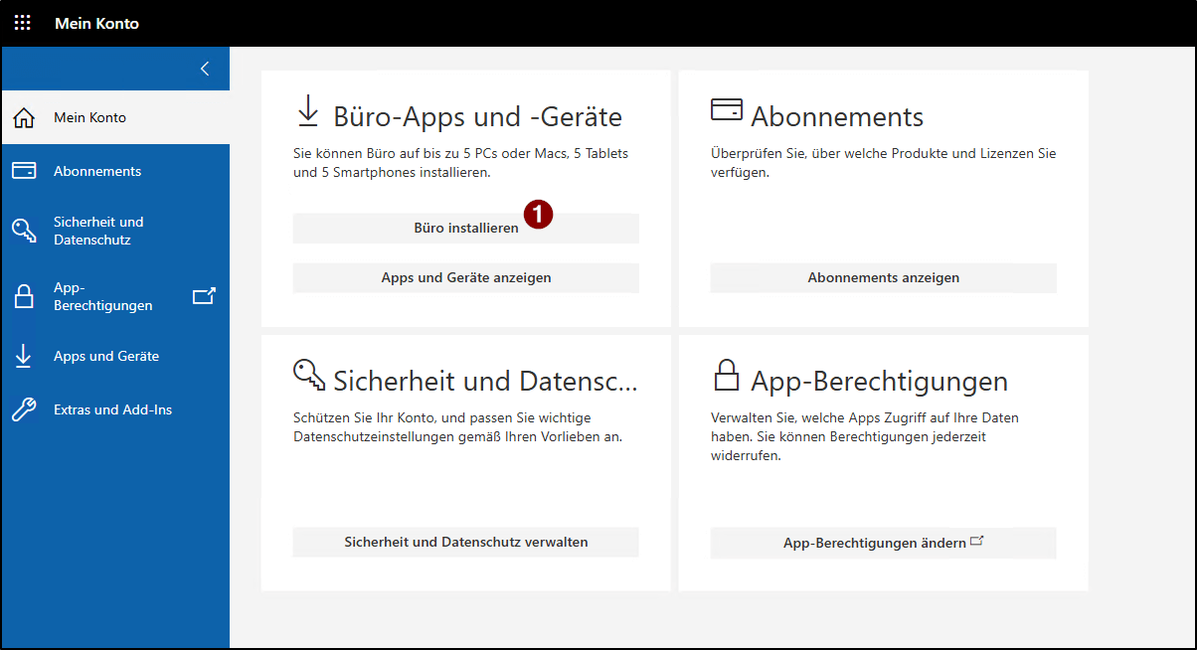The image size is (1197, 650).
Task: Click Apps und Geräte anzeigen button
Action: (466, 278)
